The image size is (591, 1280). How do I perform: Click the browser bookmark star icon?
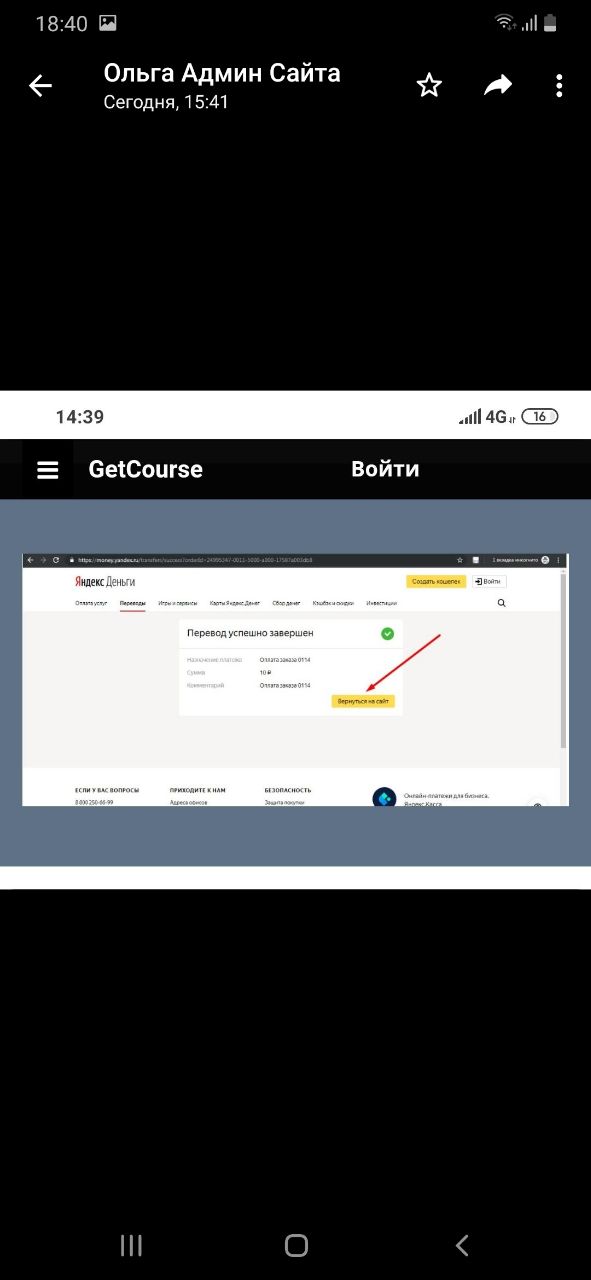click(460, 560)
